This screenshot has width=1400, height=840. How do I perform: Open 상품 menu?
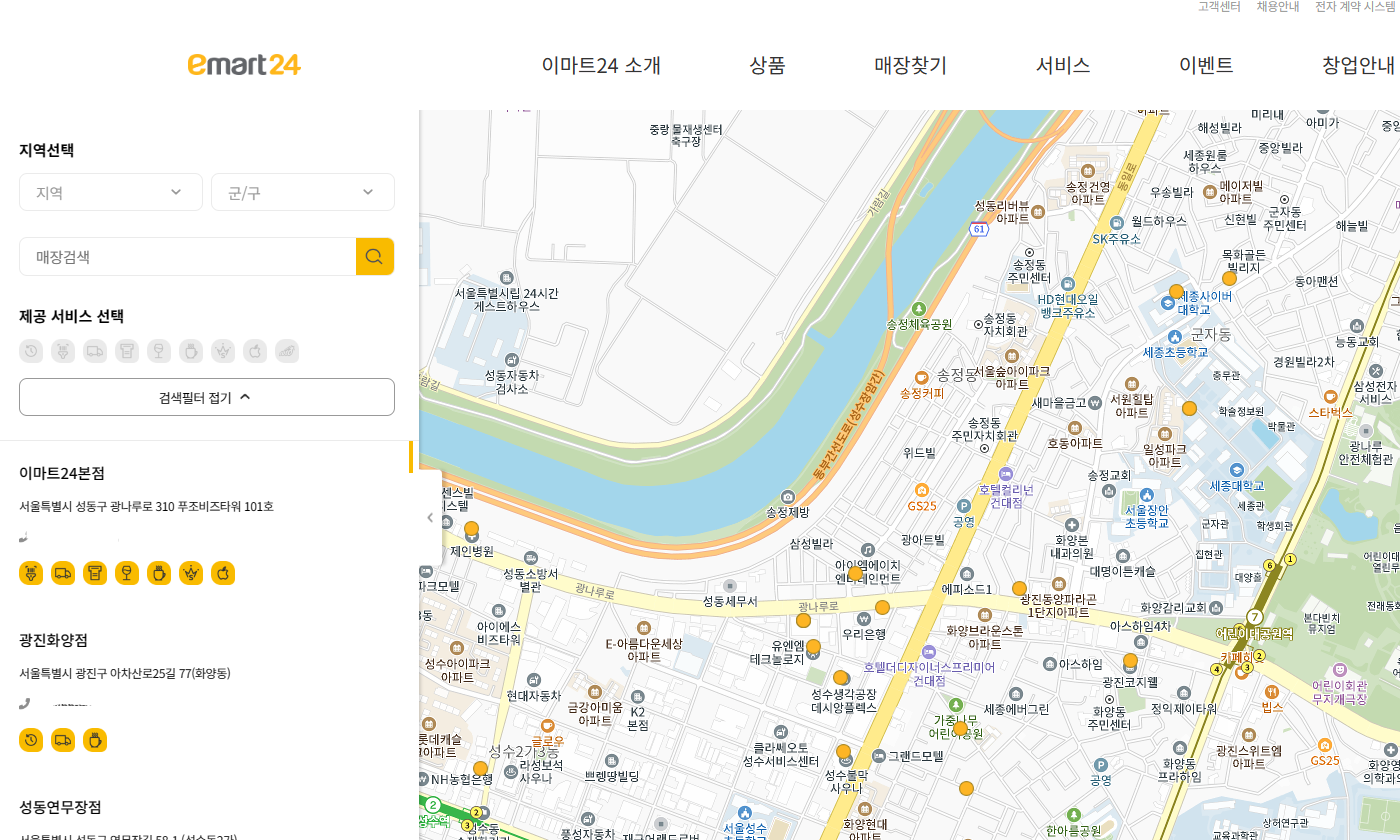click(x=767, y=65)
